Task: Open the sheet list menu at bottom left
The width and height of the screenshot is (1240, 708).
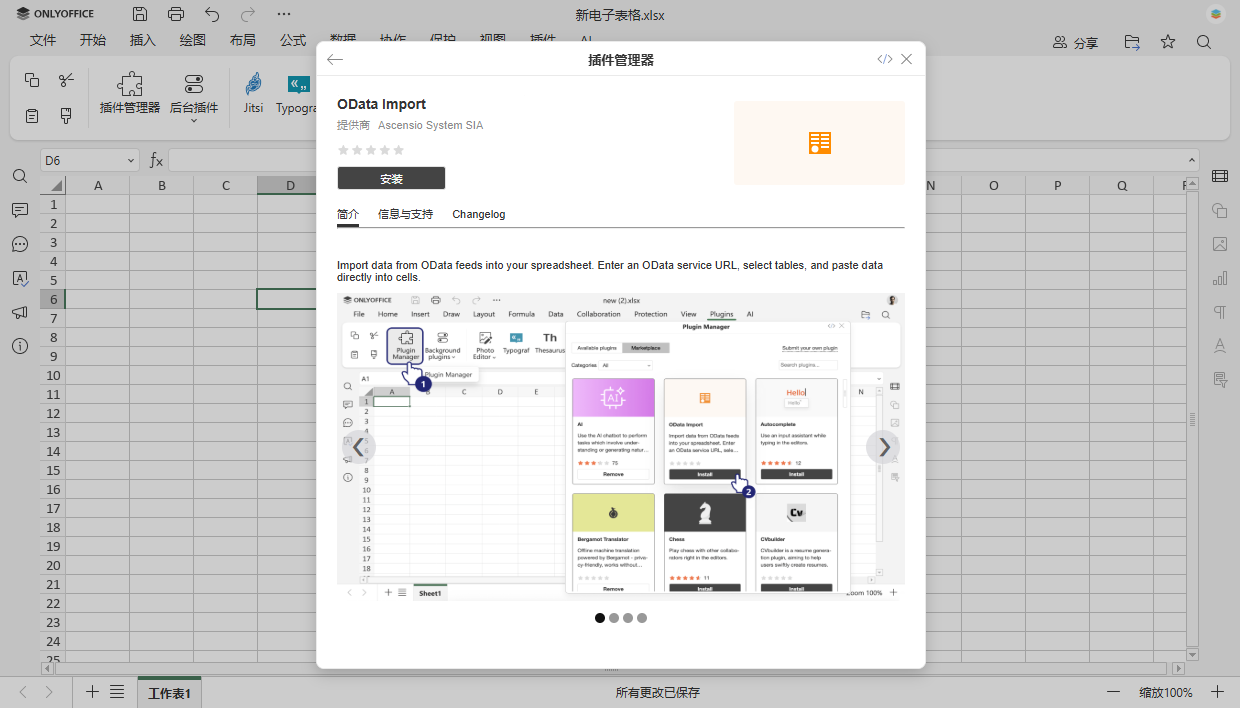Action: coord(117,691)
